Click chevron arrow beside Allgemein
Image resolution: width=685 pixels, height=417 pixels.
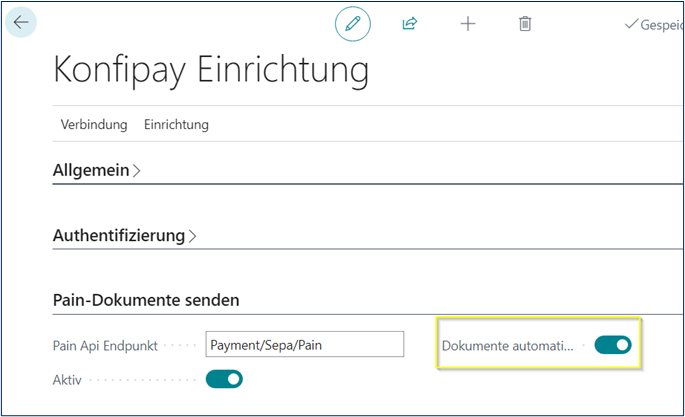point(137,171)
